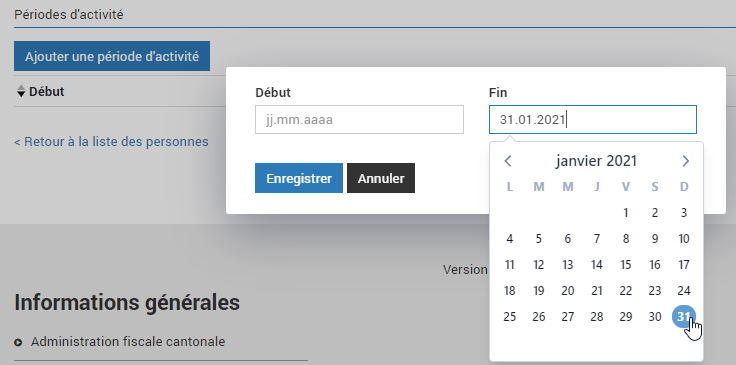Select day 4 in calendar
The width and height of the screenshot is (736, 365).
(x=510, y=239)
